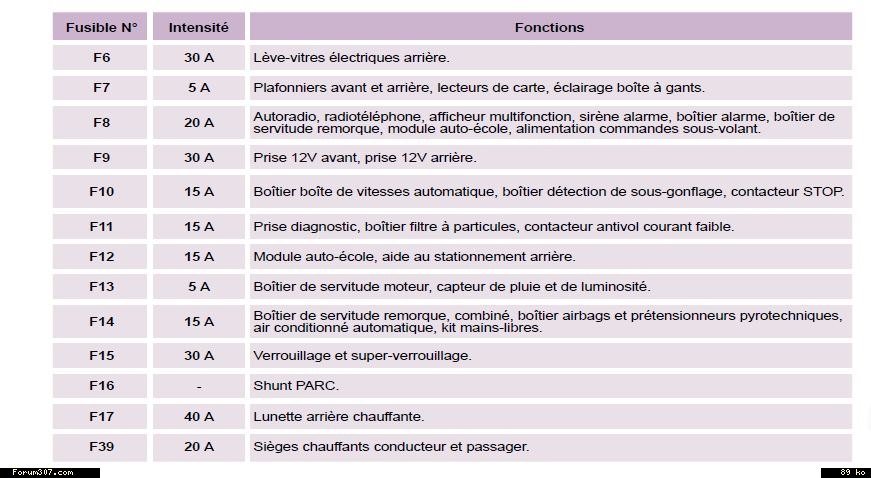Click the F14 fuse number cell
This screenshot has height=478, width=871.
[101, 322]
